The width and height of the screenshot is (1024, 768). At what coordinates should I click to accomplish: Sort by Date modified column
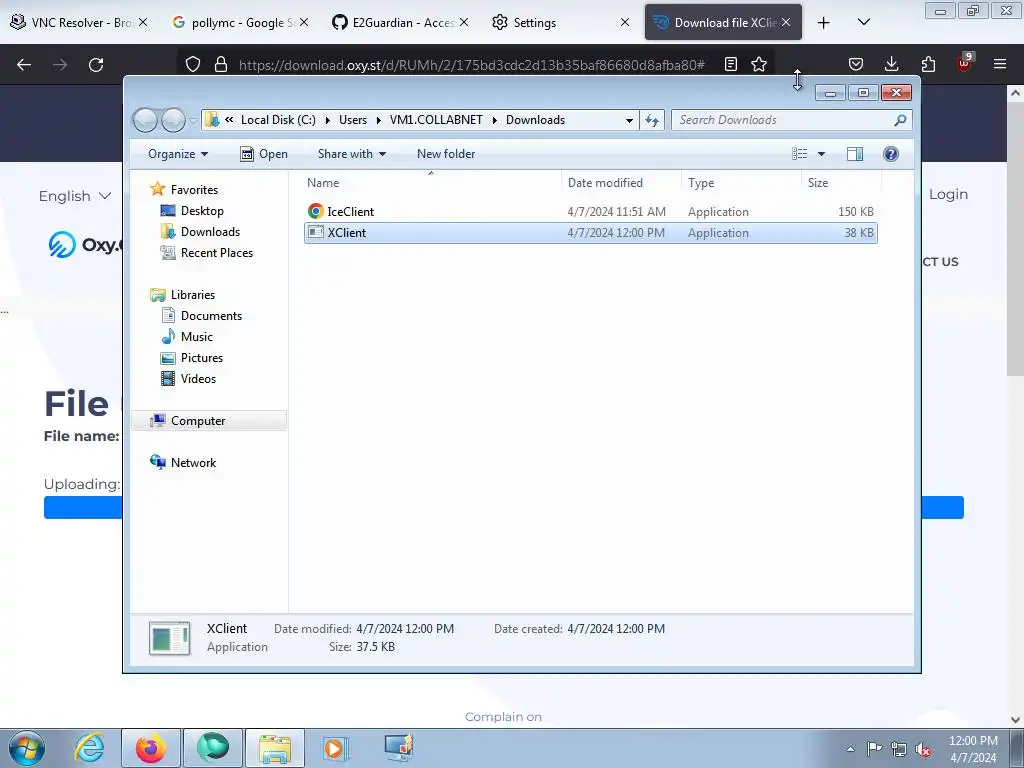620,183
